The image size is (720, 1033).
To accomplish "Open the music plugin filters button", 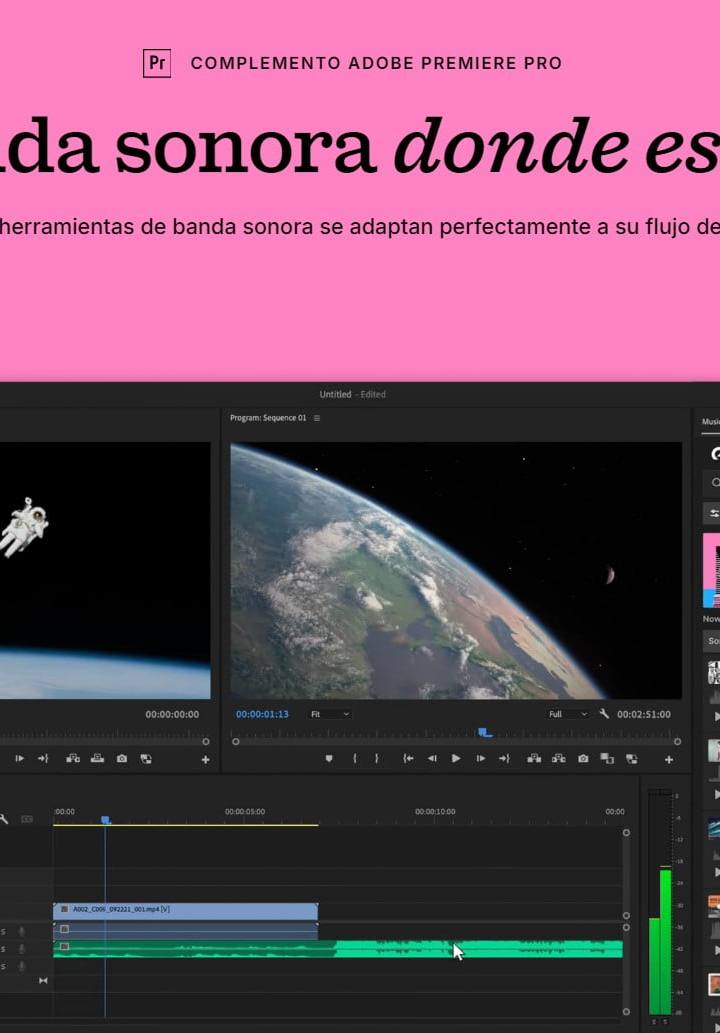I will pyautogui.click(x=712, y=513).
